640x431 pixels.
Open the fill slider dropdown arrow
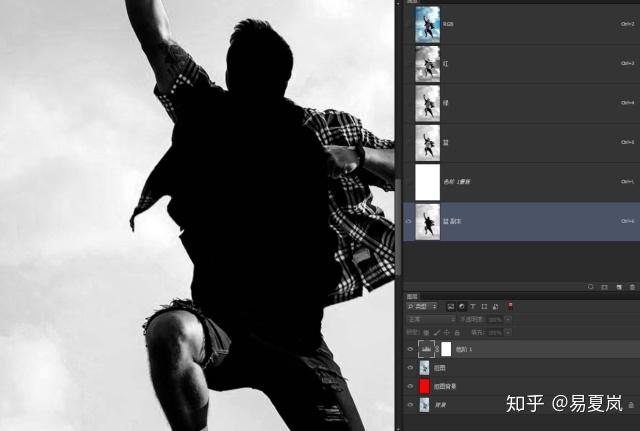[508, 333]
